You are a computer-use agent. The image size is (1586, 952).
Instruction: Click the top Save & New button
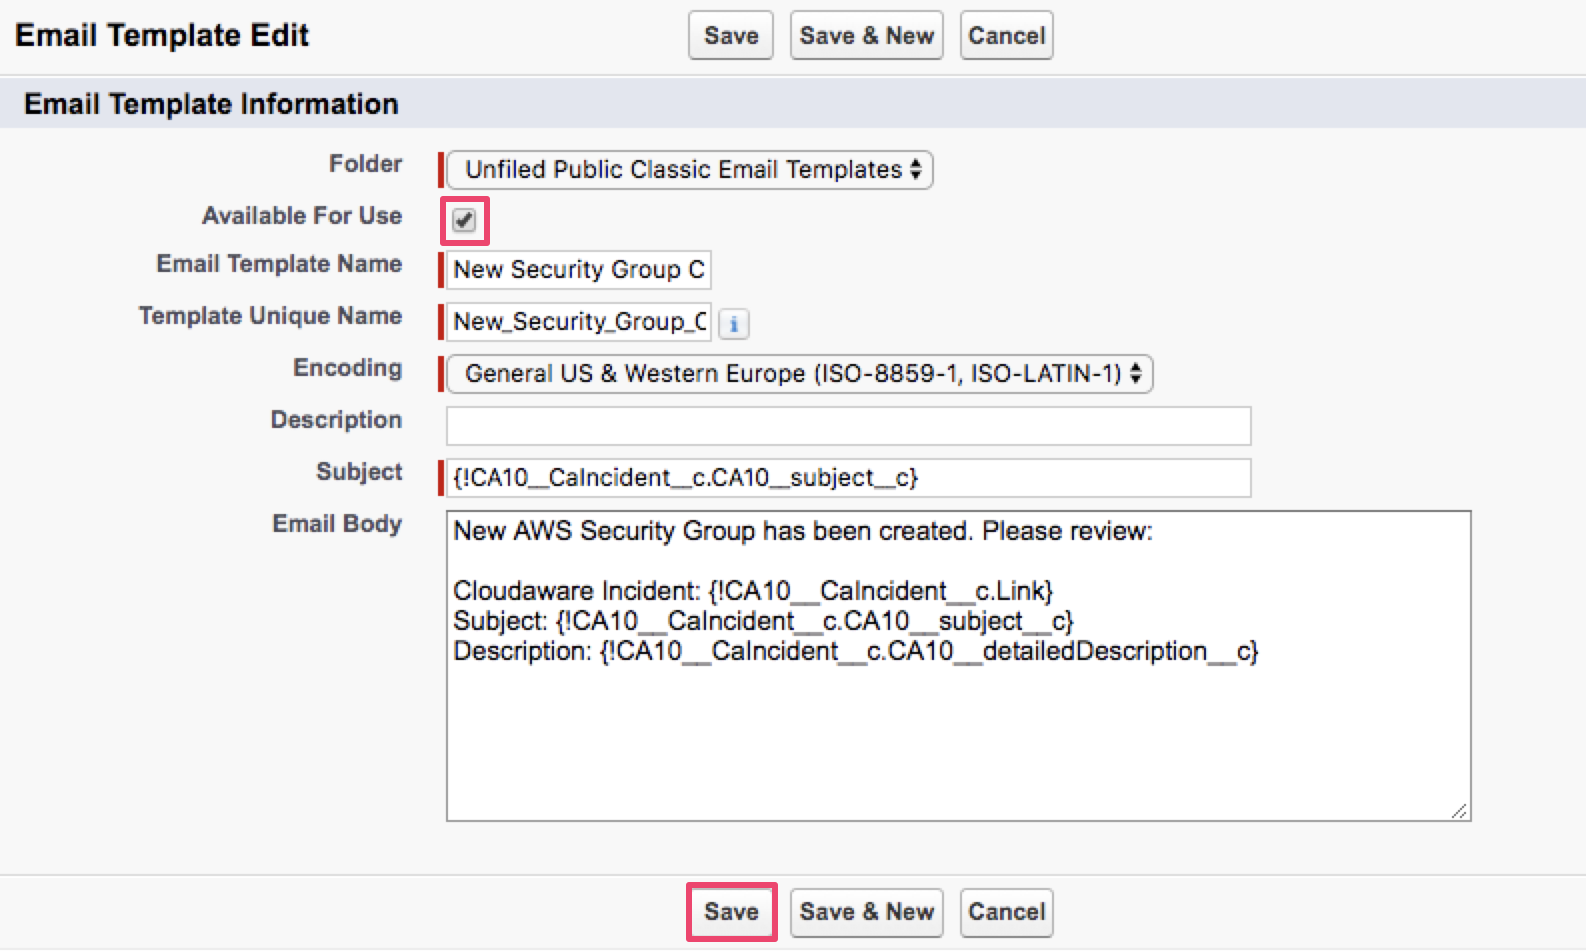(x=866, y=36)
